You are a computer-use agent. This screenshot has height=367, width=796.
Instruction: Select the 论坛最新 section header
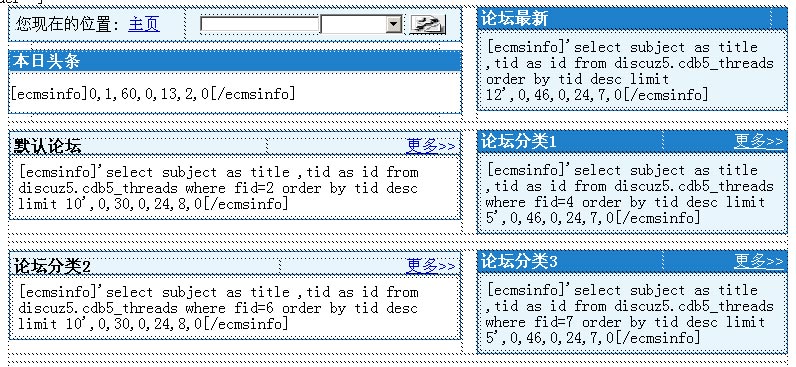(632, 19)
